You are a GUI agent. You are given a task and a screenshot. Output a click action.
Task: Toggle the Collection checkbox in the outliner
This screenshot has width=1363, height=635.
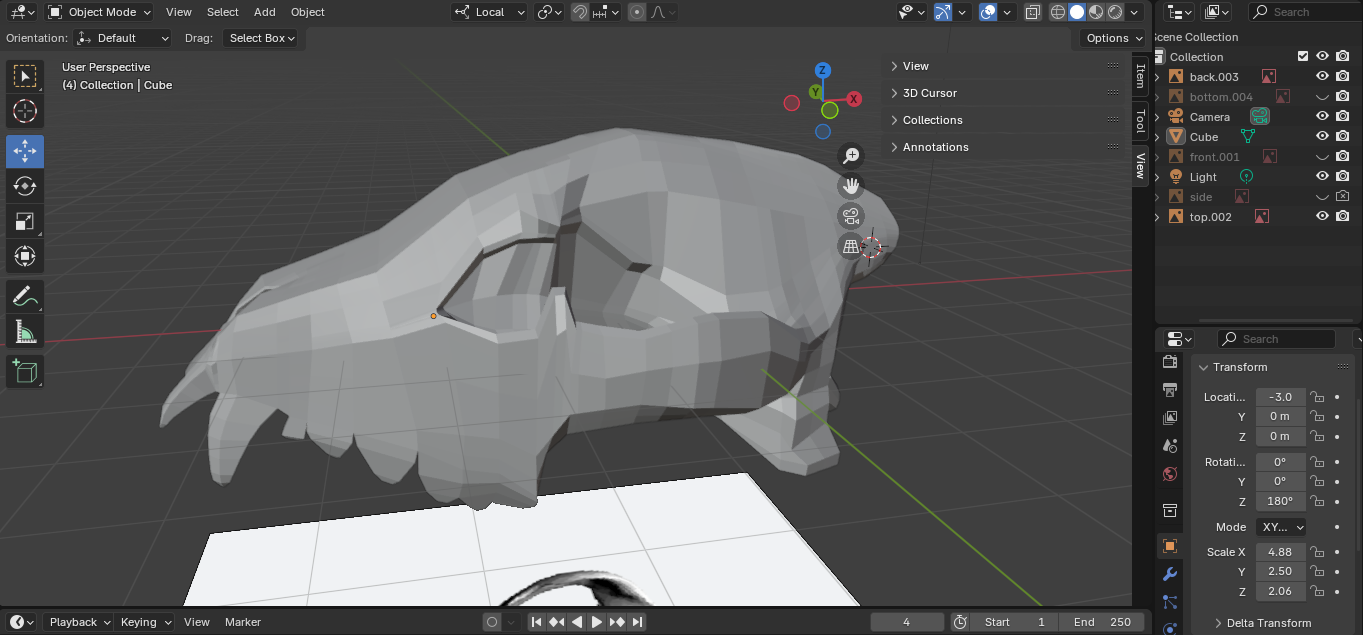click(x=1302, y=56)
